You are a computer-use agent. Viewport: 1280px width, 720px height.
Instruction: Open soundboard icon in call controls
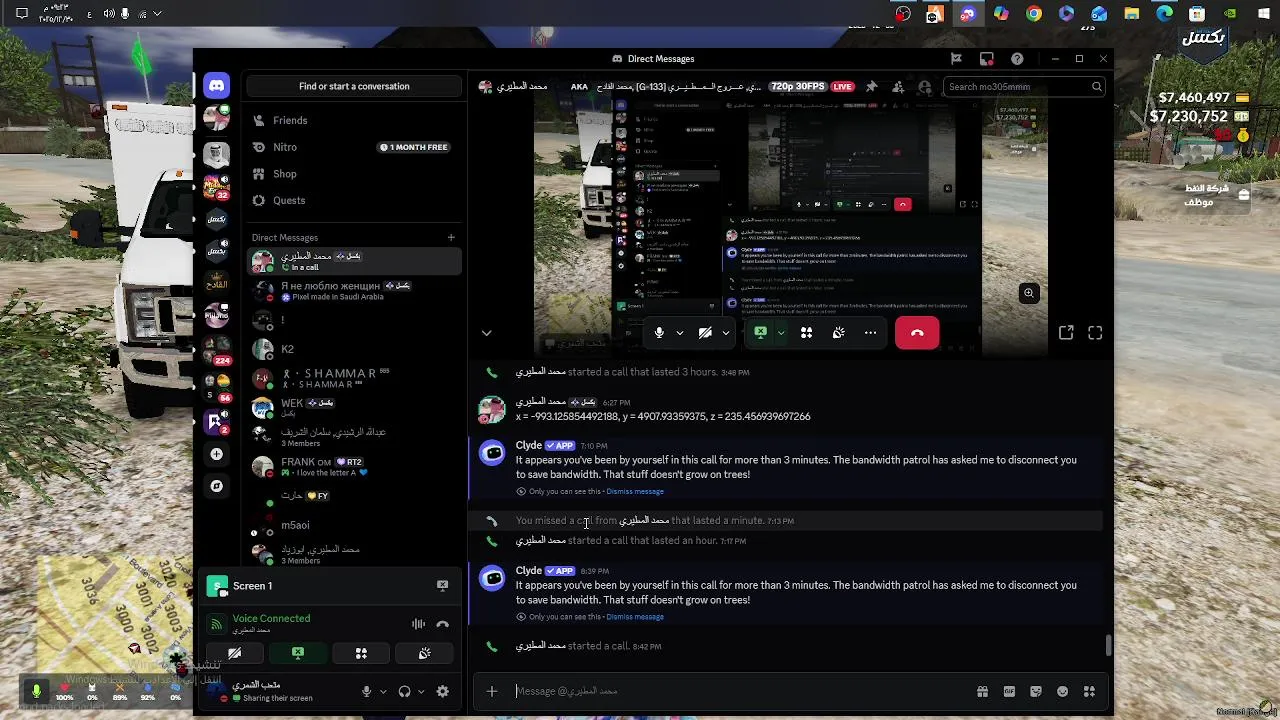(838, 333)
